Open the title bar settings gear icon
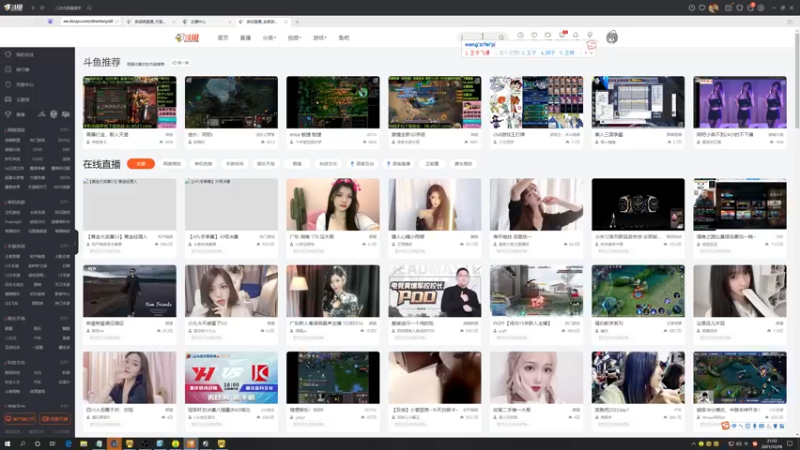Viewport: 800px width, 450px height. click(x=761, y=8)
